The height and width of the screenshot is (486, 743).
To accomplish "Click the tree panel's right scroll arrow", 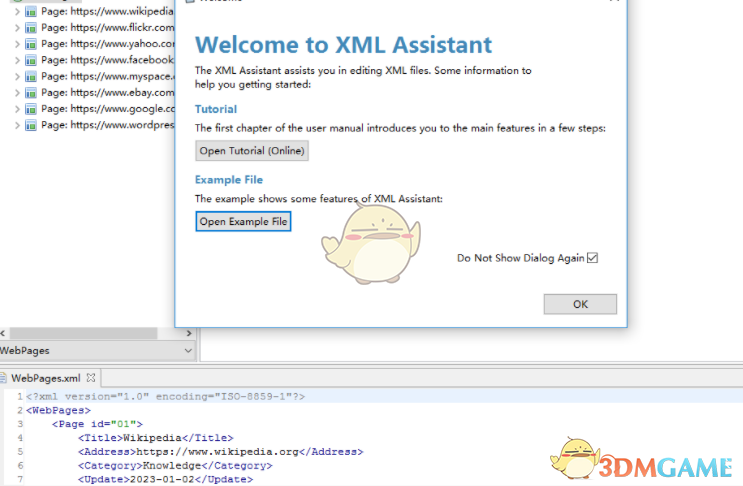I will coord(189,333).
